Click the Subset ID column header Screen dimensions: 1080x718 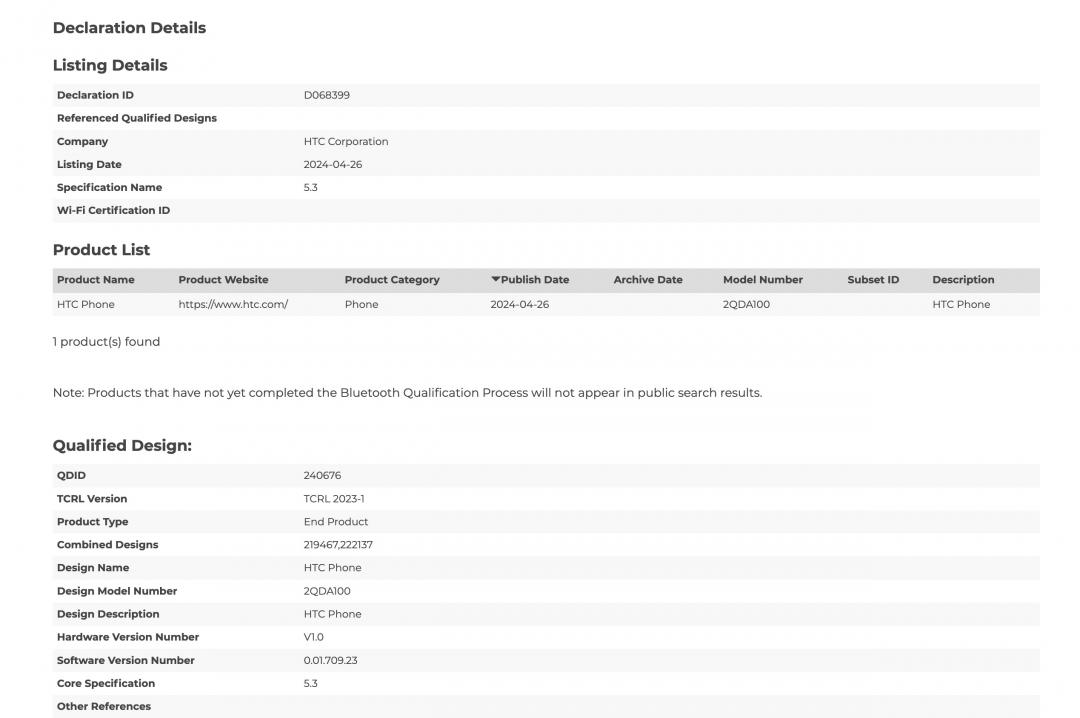872,280
